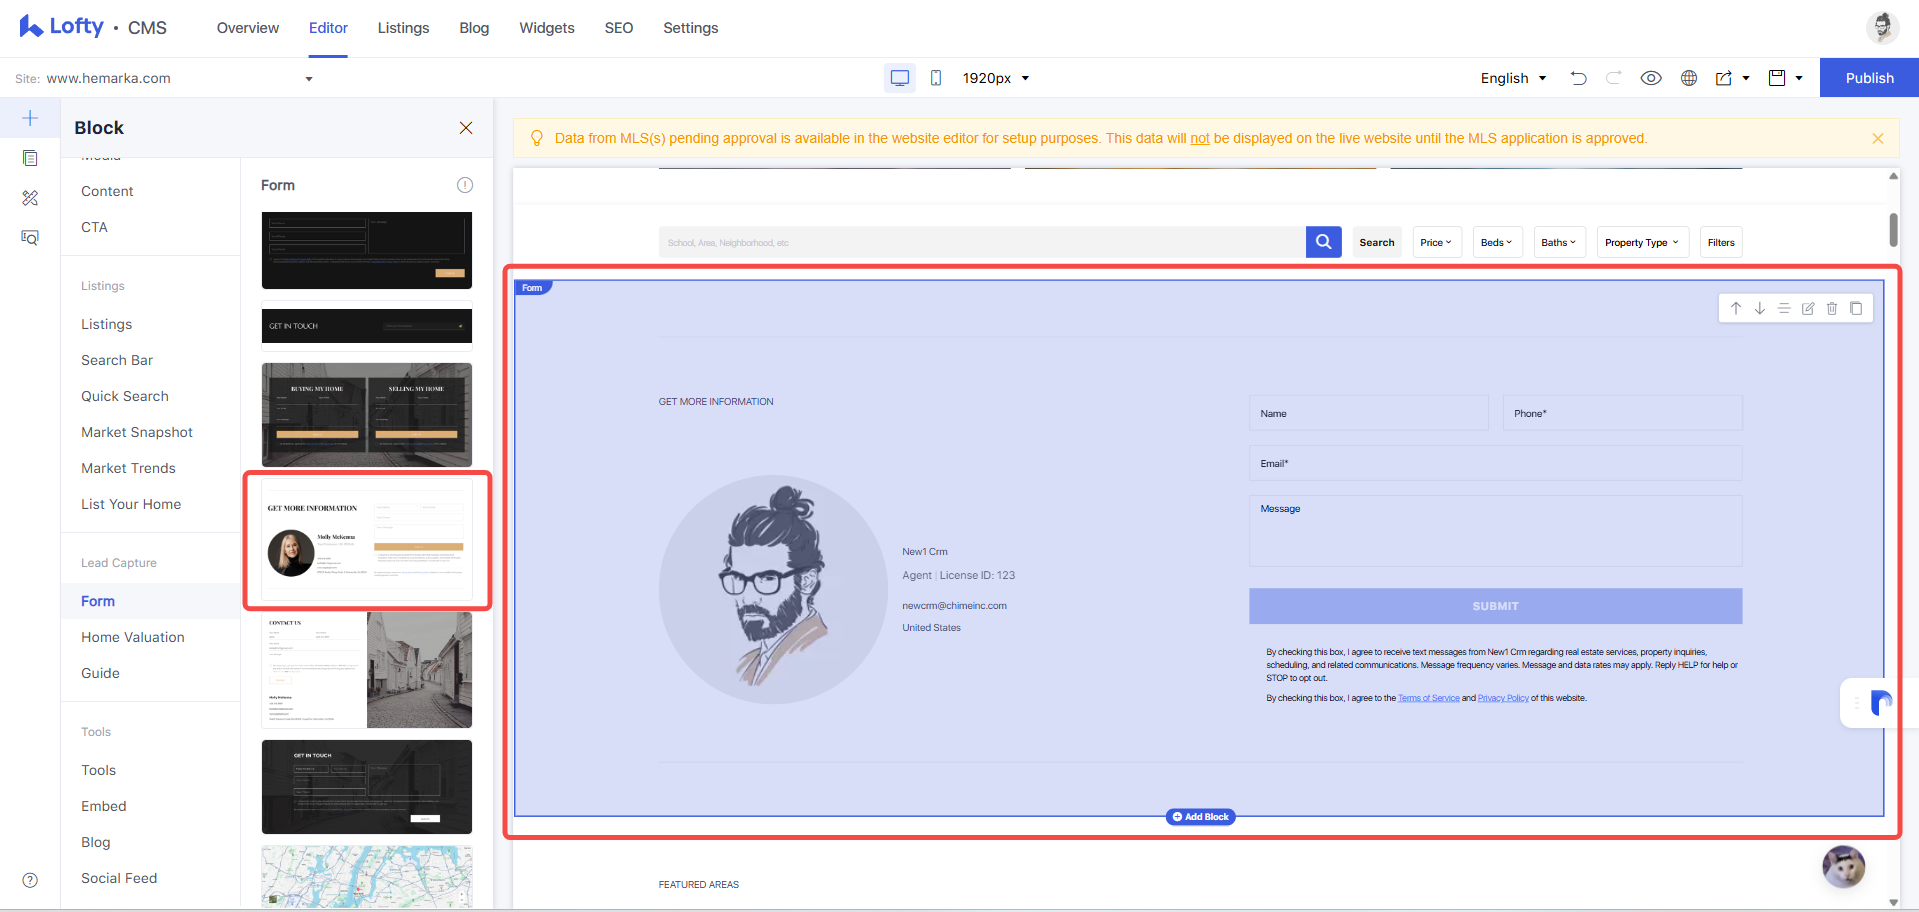This screenshot has height=912, width=1919.
Task: Click the blue search magnifier button
Action: point(1324,242)
